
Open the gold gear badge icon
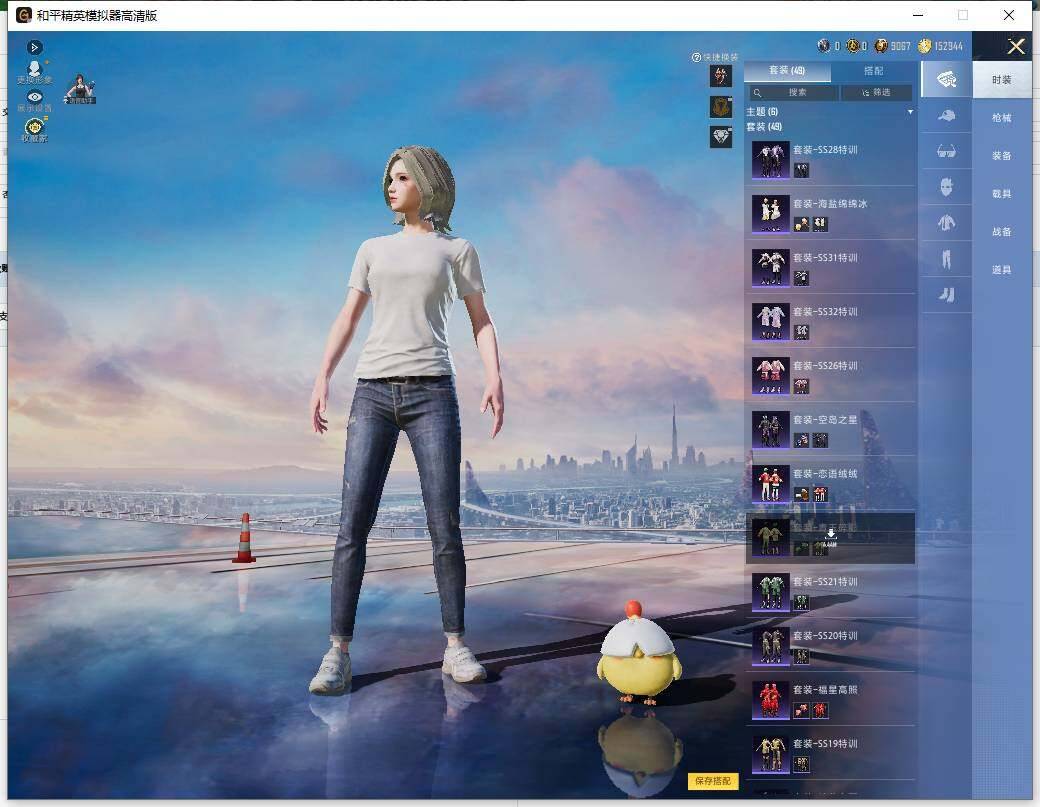coord(34,127)
